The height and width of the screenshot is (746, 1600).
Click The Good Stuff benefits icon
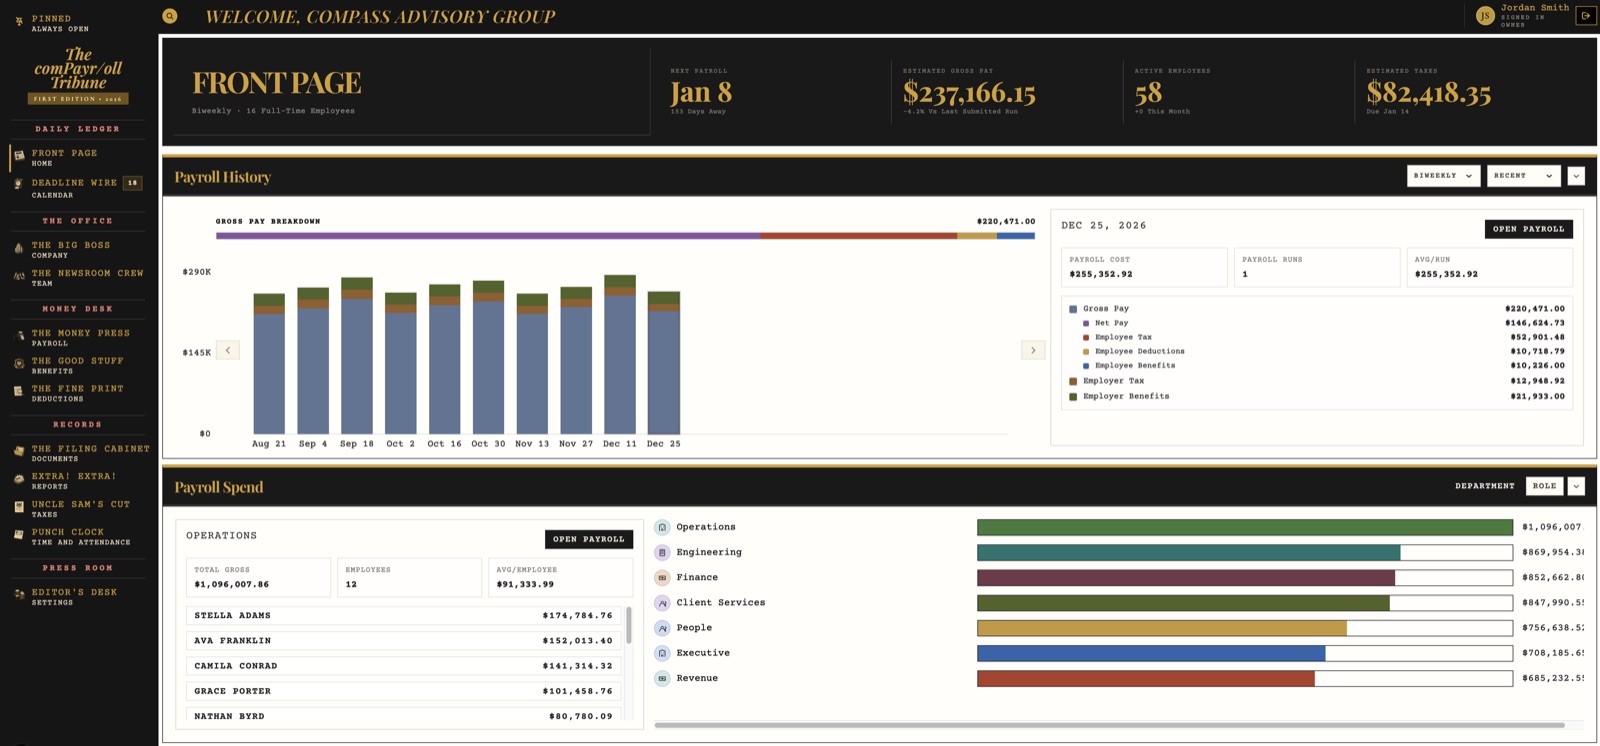pos(19,364)
